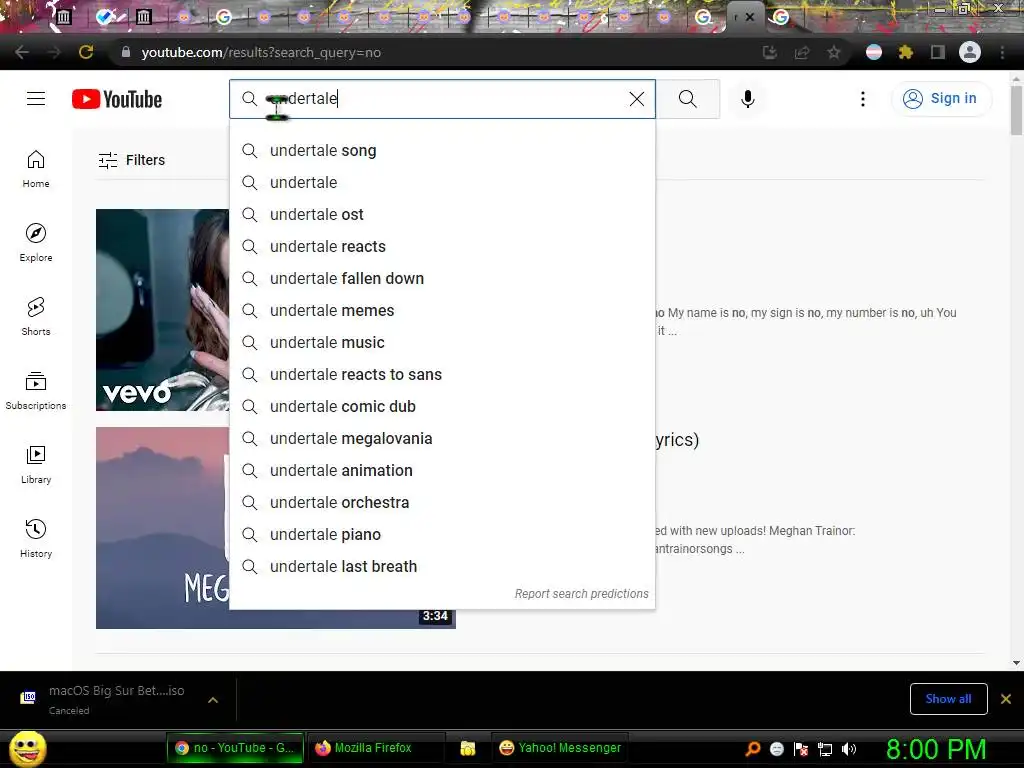Open Explore in the sidebar

tap(36, 243)
